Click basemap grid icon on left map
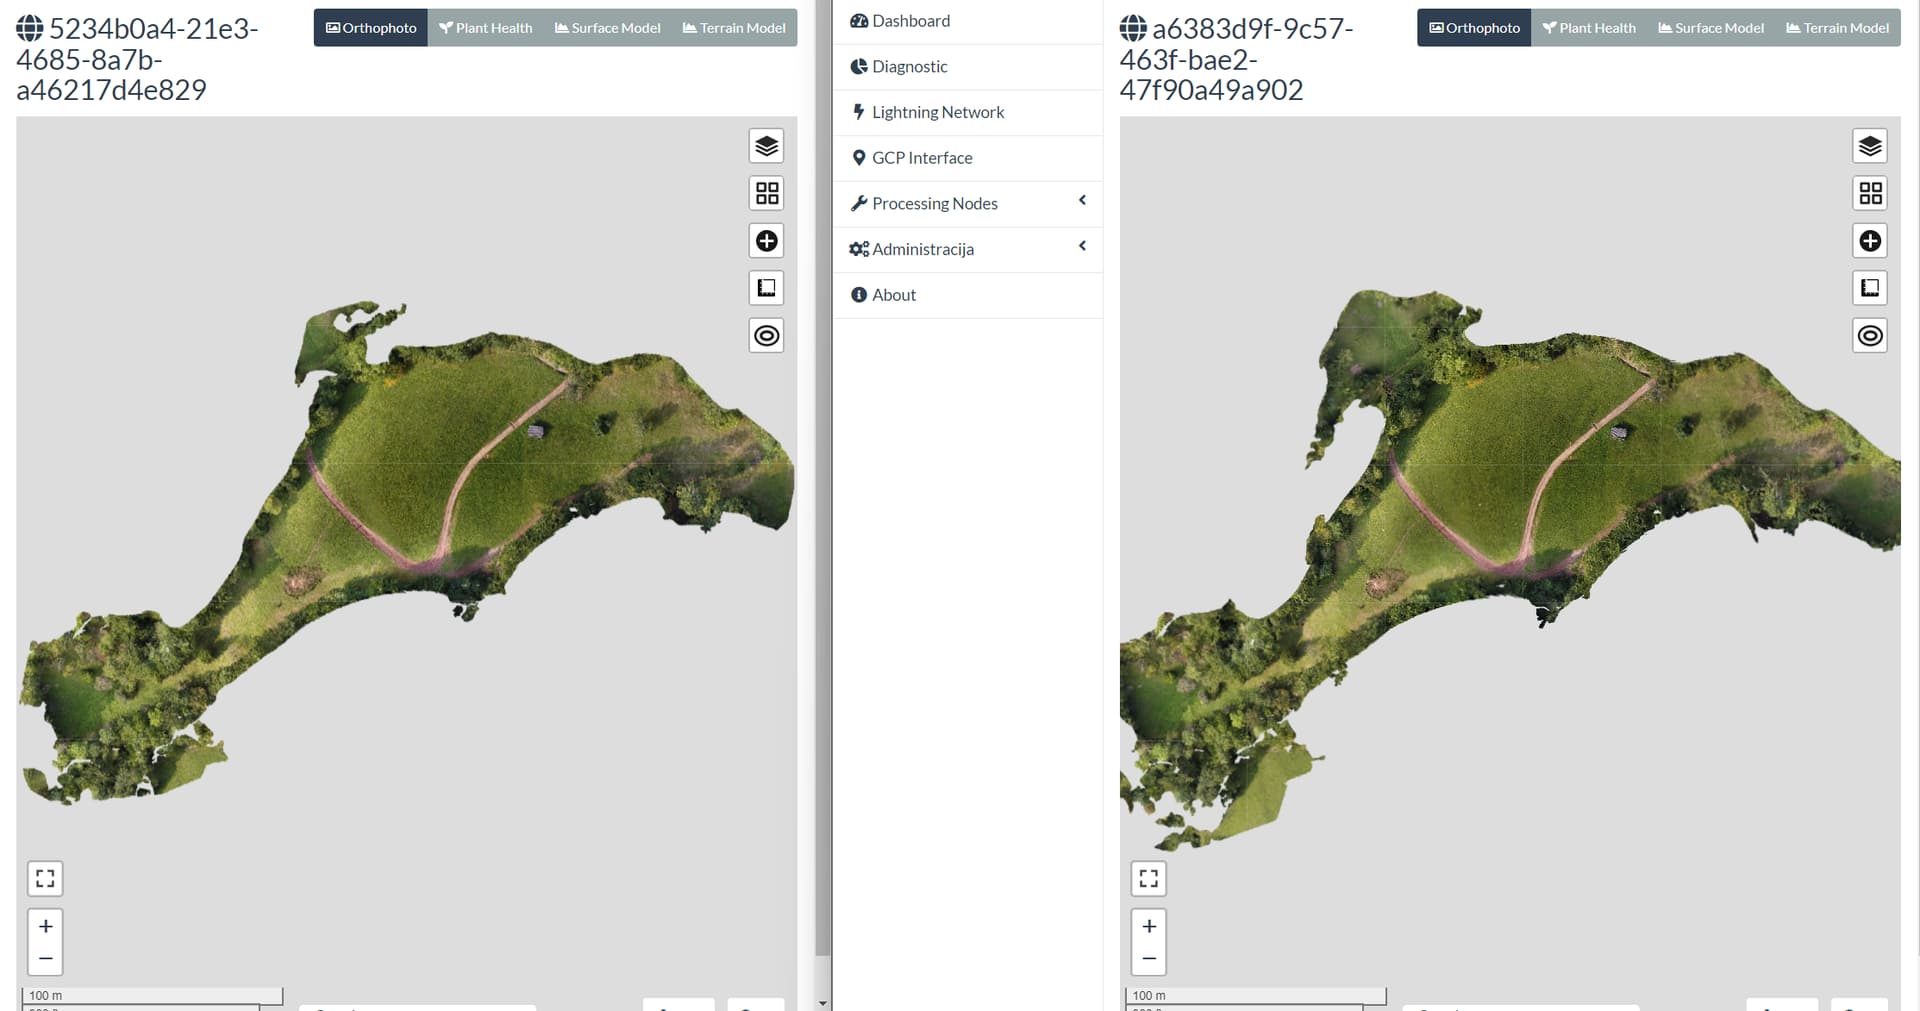Screen dimensions: 1920x1011 pos(766,193)
